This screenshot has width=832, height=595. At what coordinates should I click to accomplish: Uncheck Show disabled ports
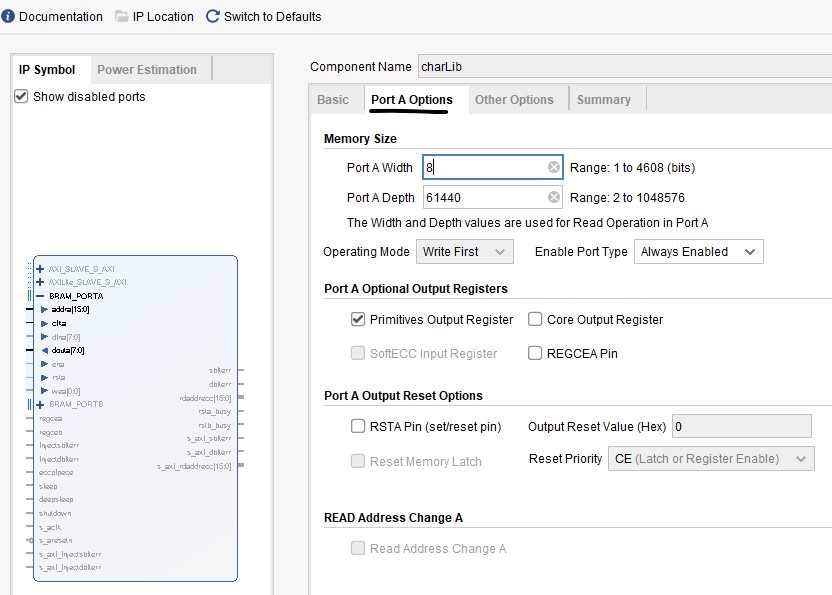pyautogui.click(x=21, y=97)
